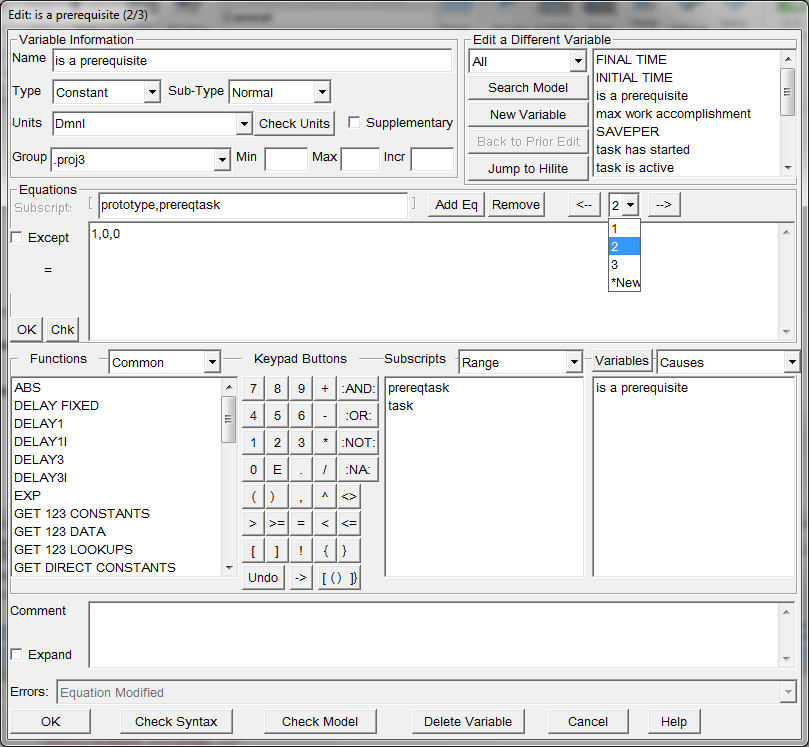Go to next equation with --> button

(x=664, y=205)
